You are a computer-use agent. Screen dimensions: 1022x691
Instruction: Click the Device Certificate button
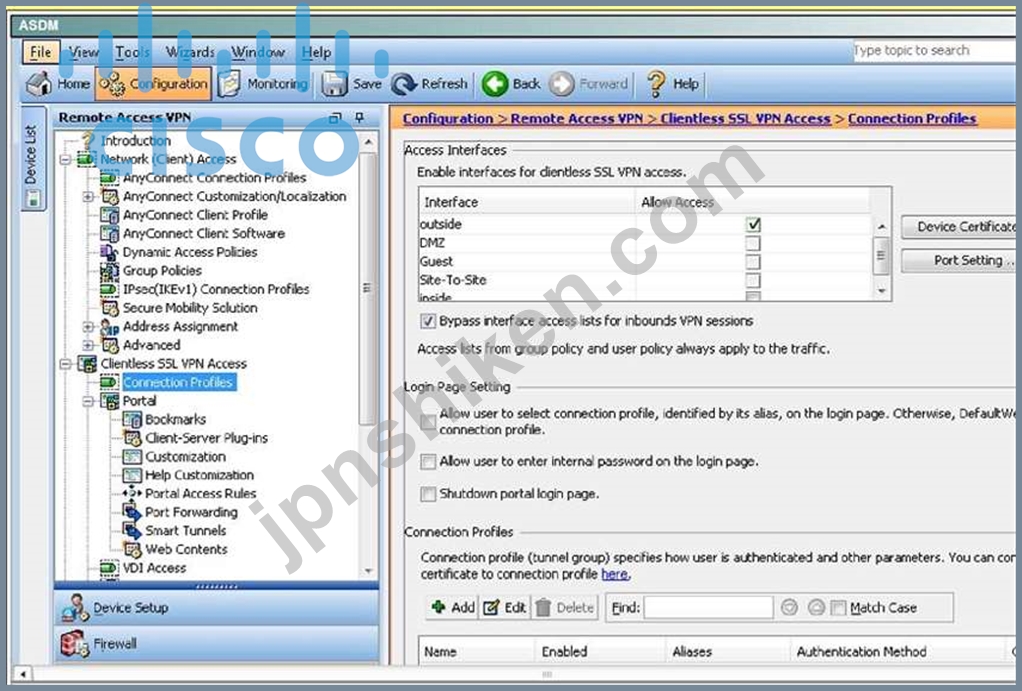[961, 227]
